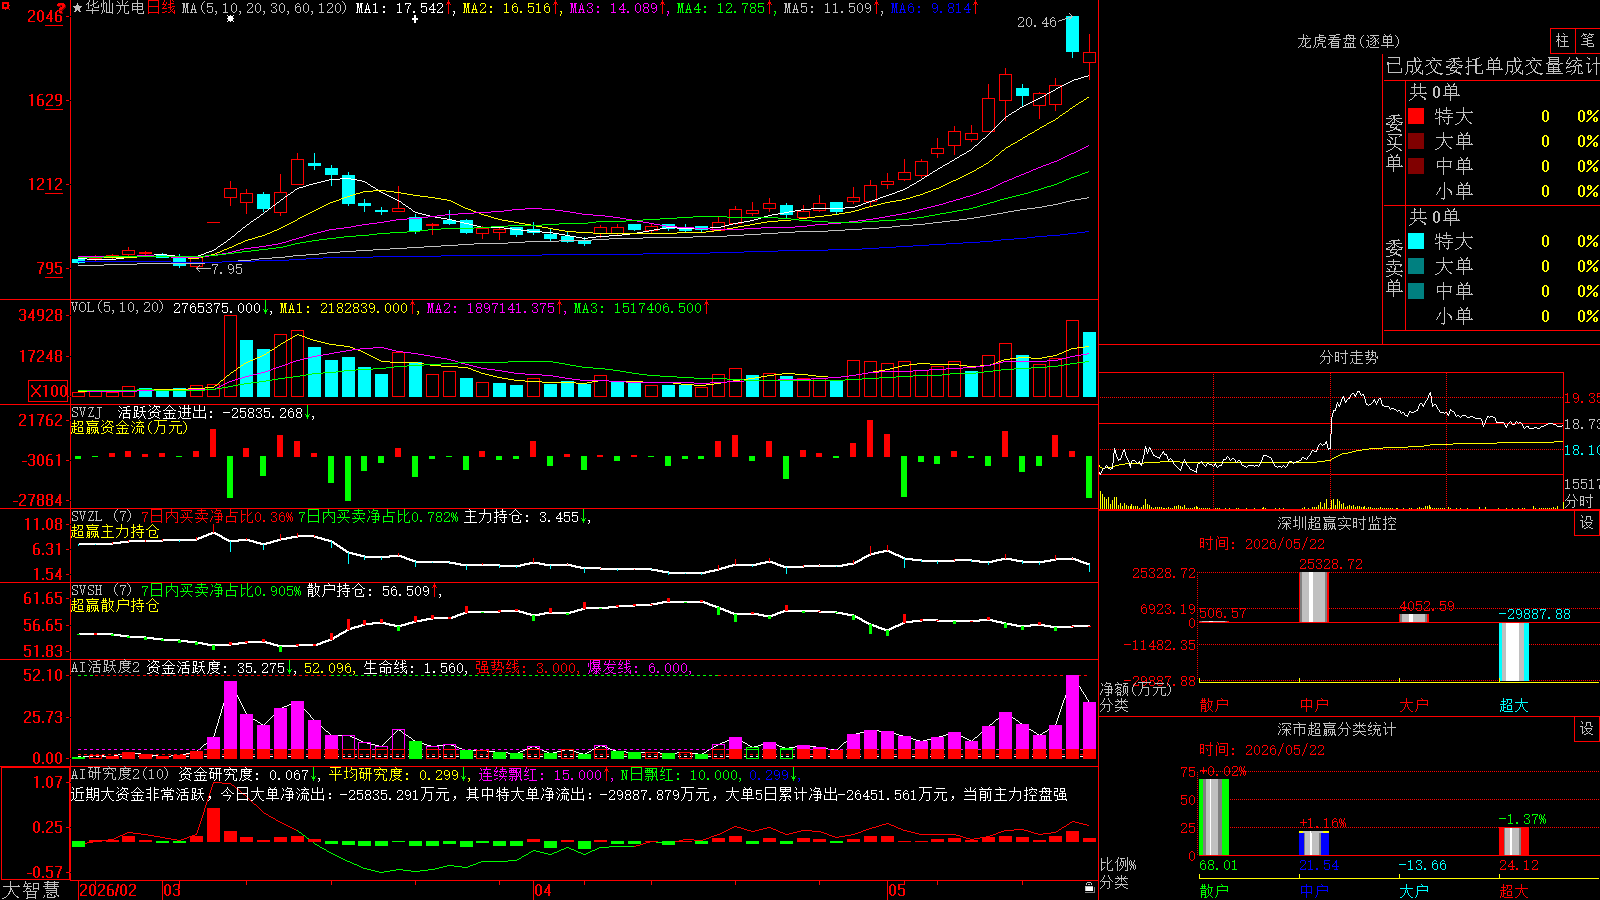The width and height of the screenshot is (1600, 900).
Task: Click 大户 label in 深圳超赢实时监控 chart
Action: (1414, 705)
